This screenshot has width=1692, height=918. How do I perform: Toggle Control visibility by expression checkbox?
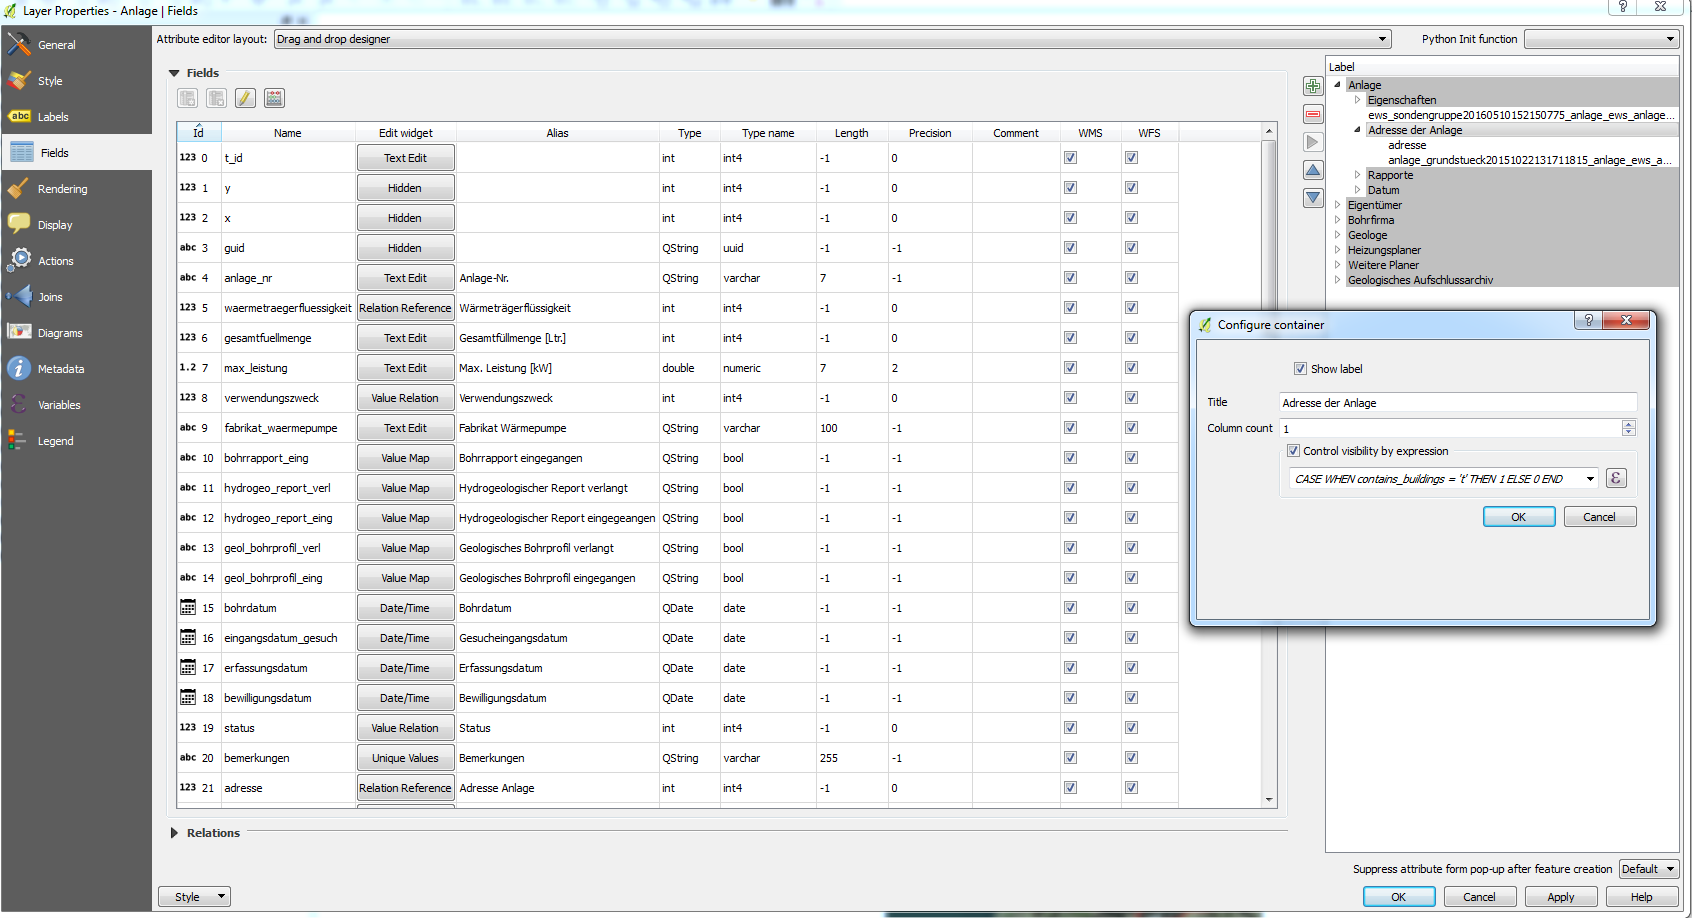[1293, 451]
